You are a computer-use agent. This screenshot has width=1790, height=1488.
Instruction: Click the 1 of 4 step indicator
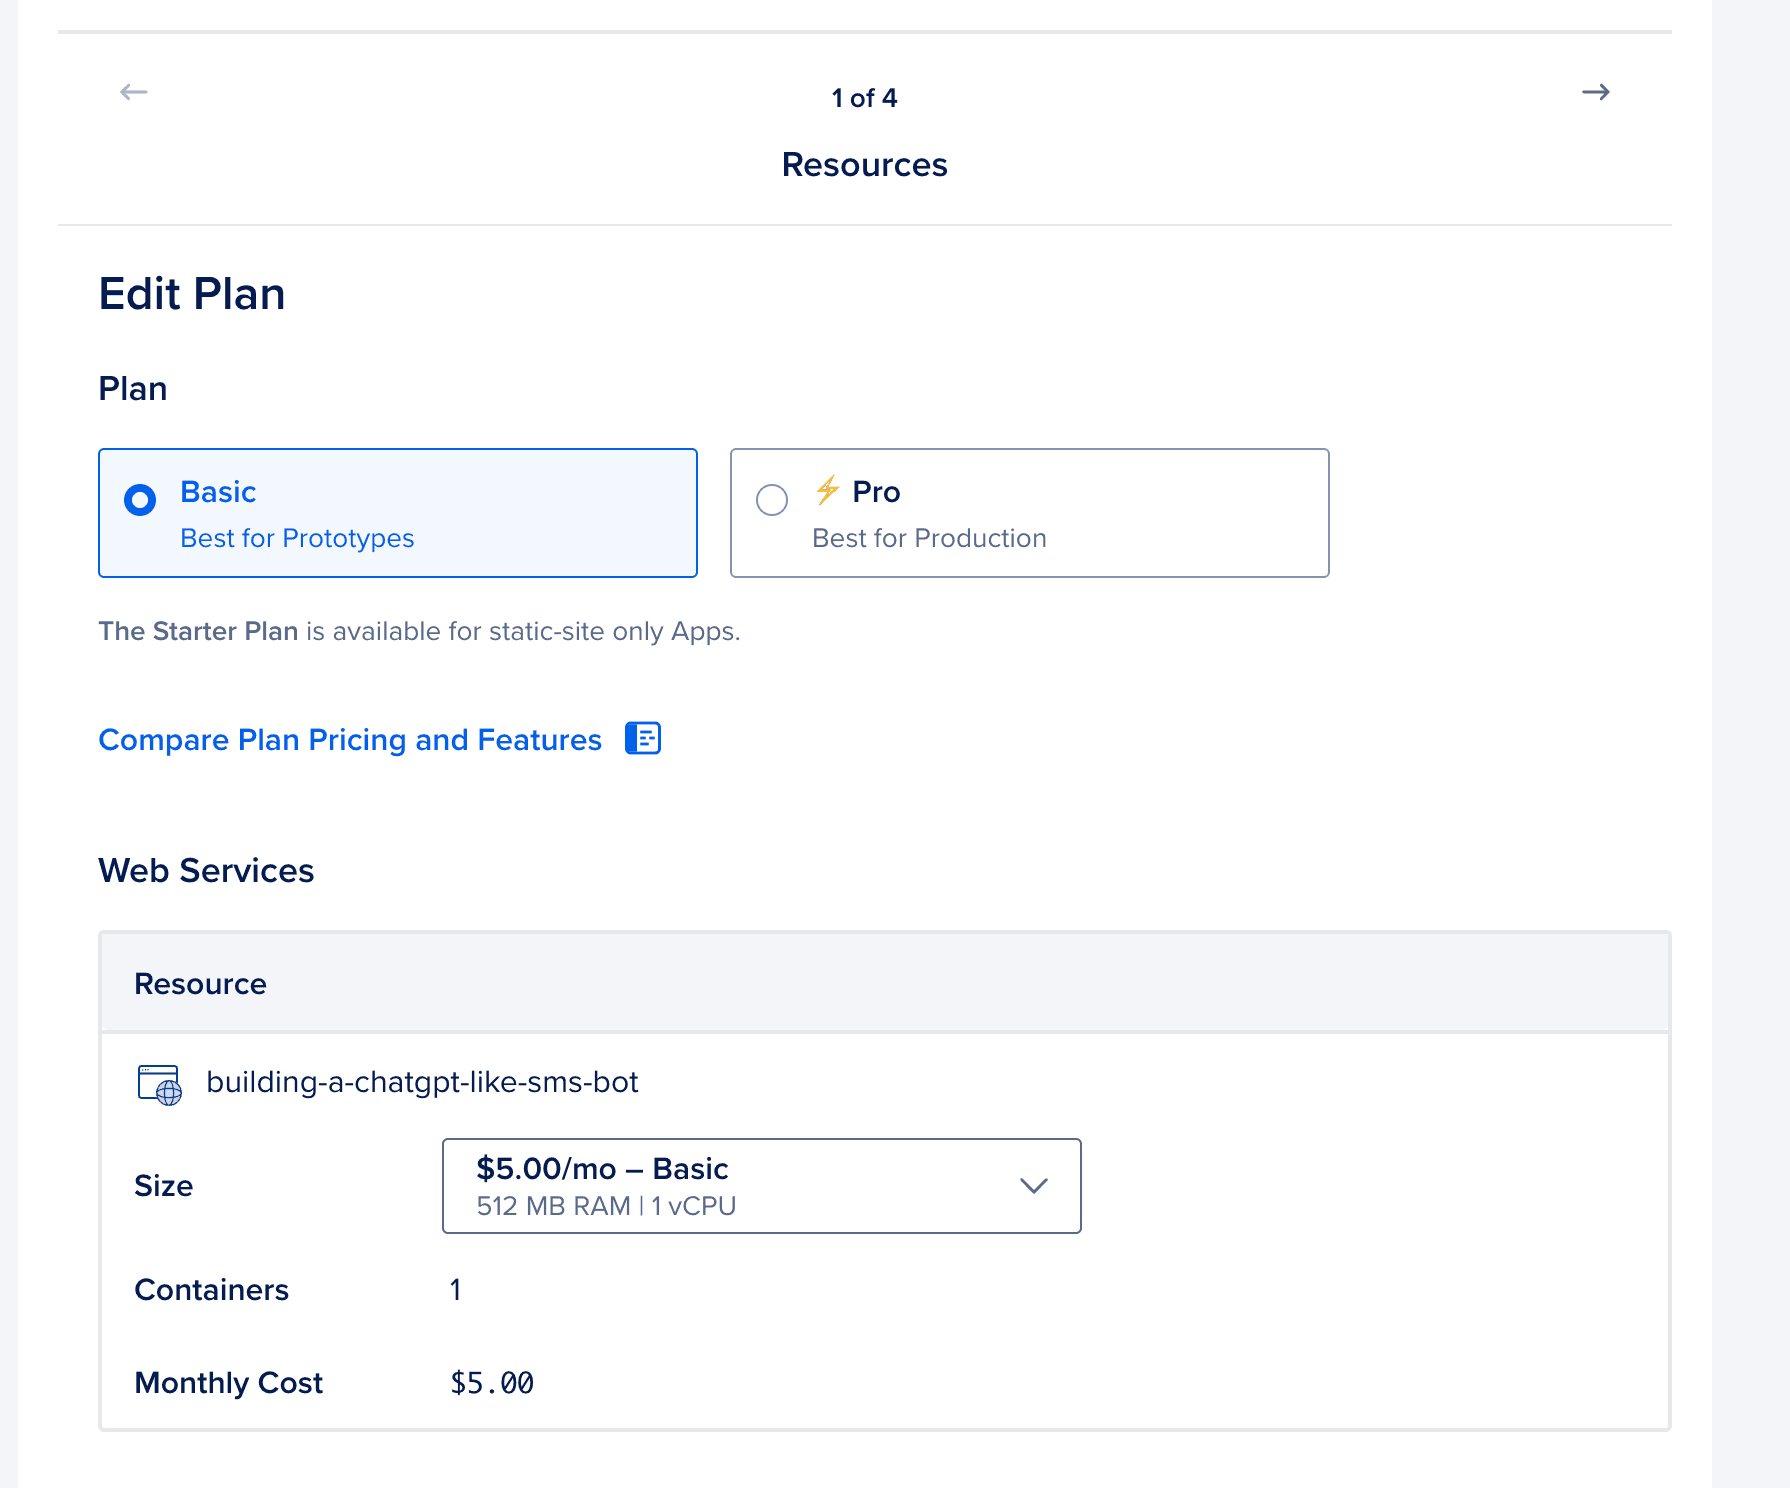tap(864, 98)
